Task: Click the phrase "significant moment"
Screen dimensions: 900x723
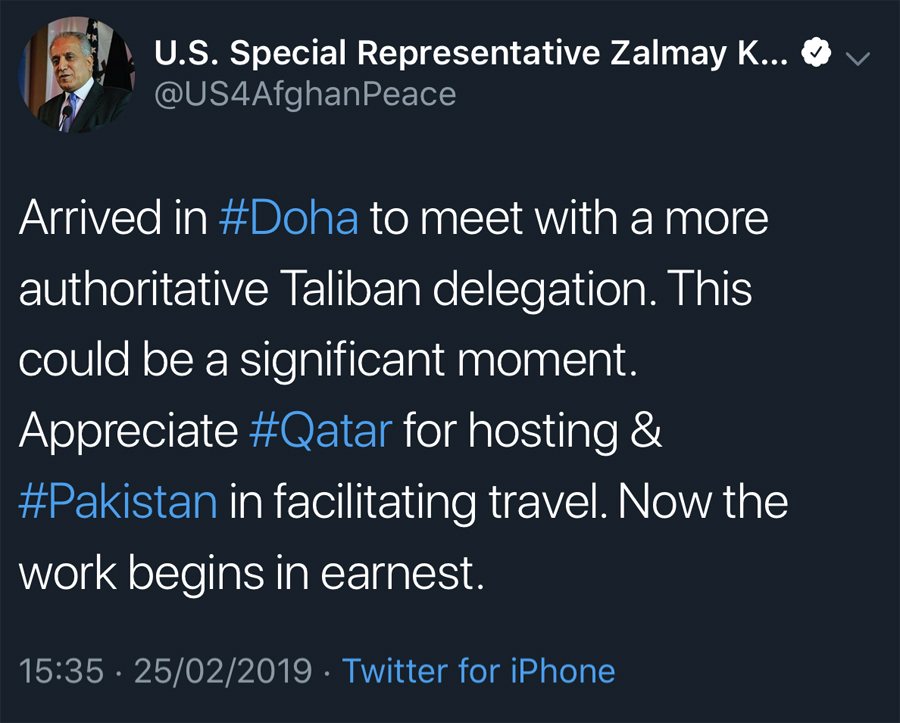Action: pos(438,360)
